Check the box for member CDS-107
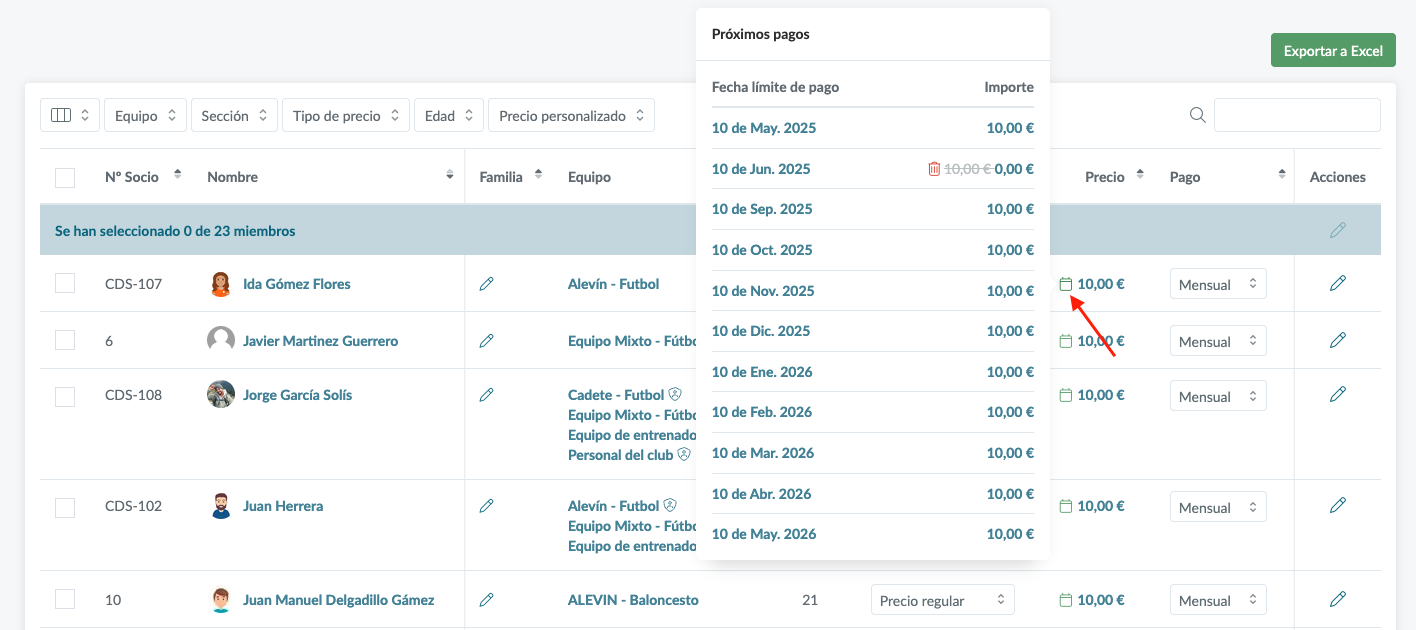 (65, 284)
